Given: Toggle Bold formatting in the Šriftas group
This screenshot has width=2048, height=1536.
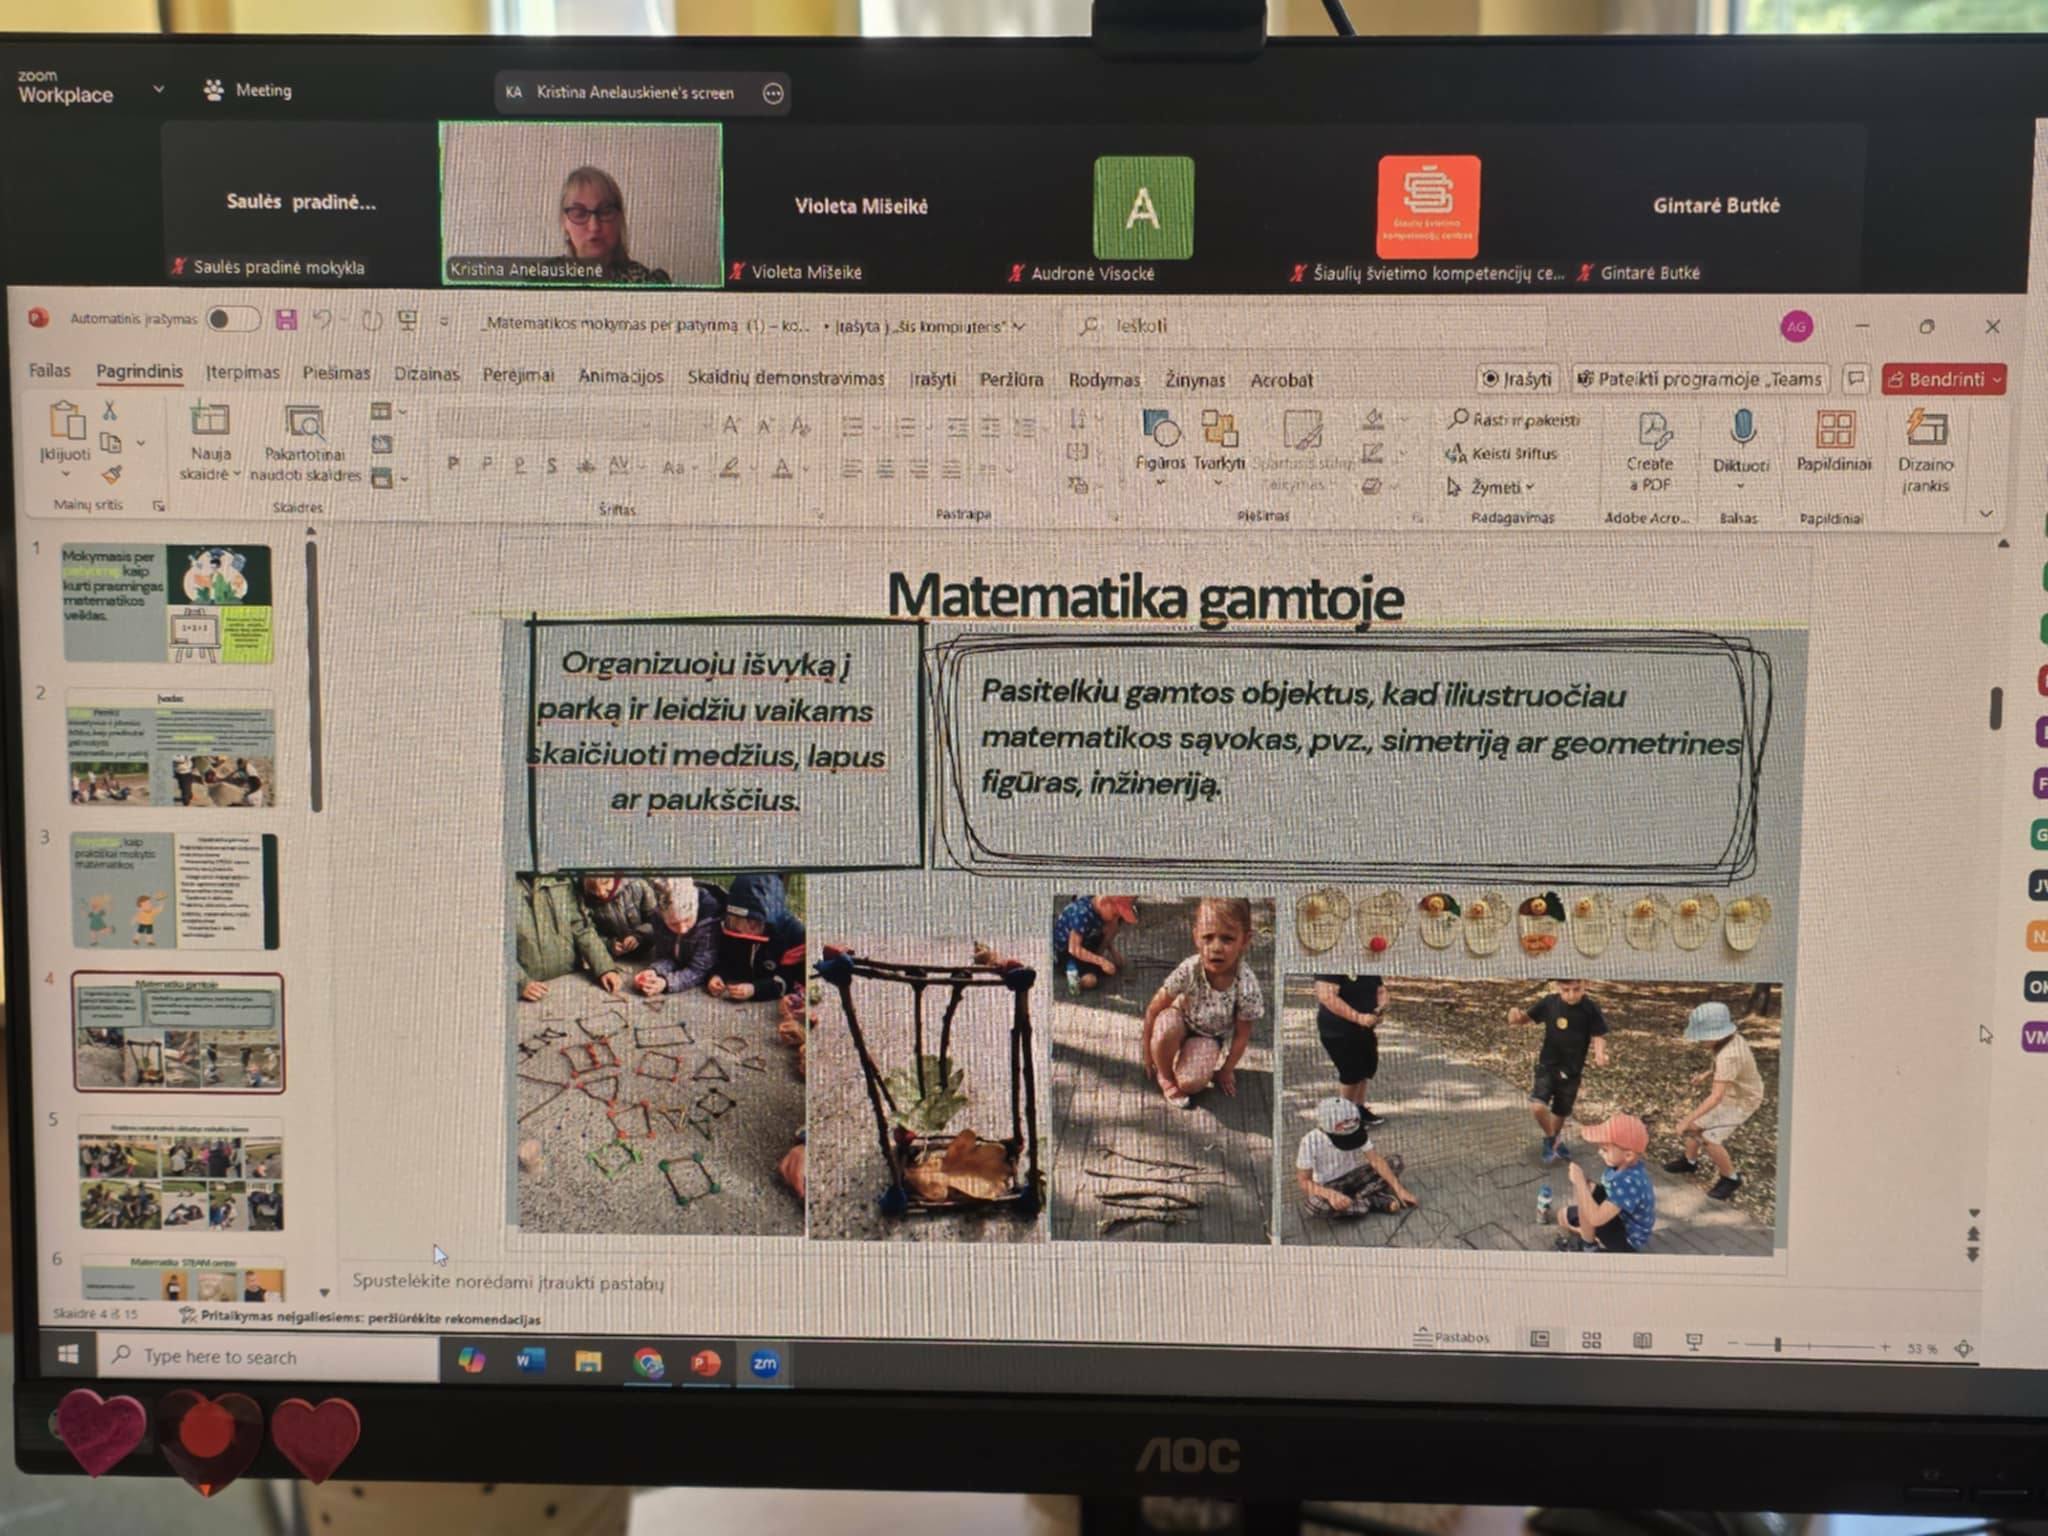Looking at the screenshot, I should [x=454, y=464].
